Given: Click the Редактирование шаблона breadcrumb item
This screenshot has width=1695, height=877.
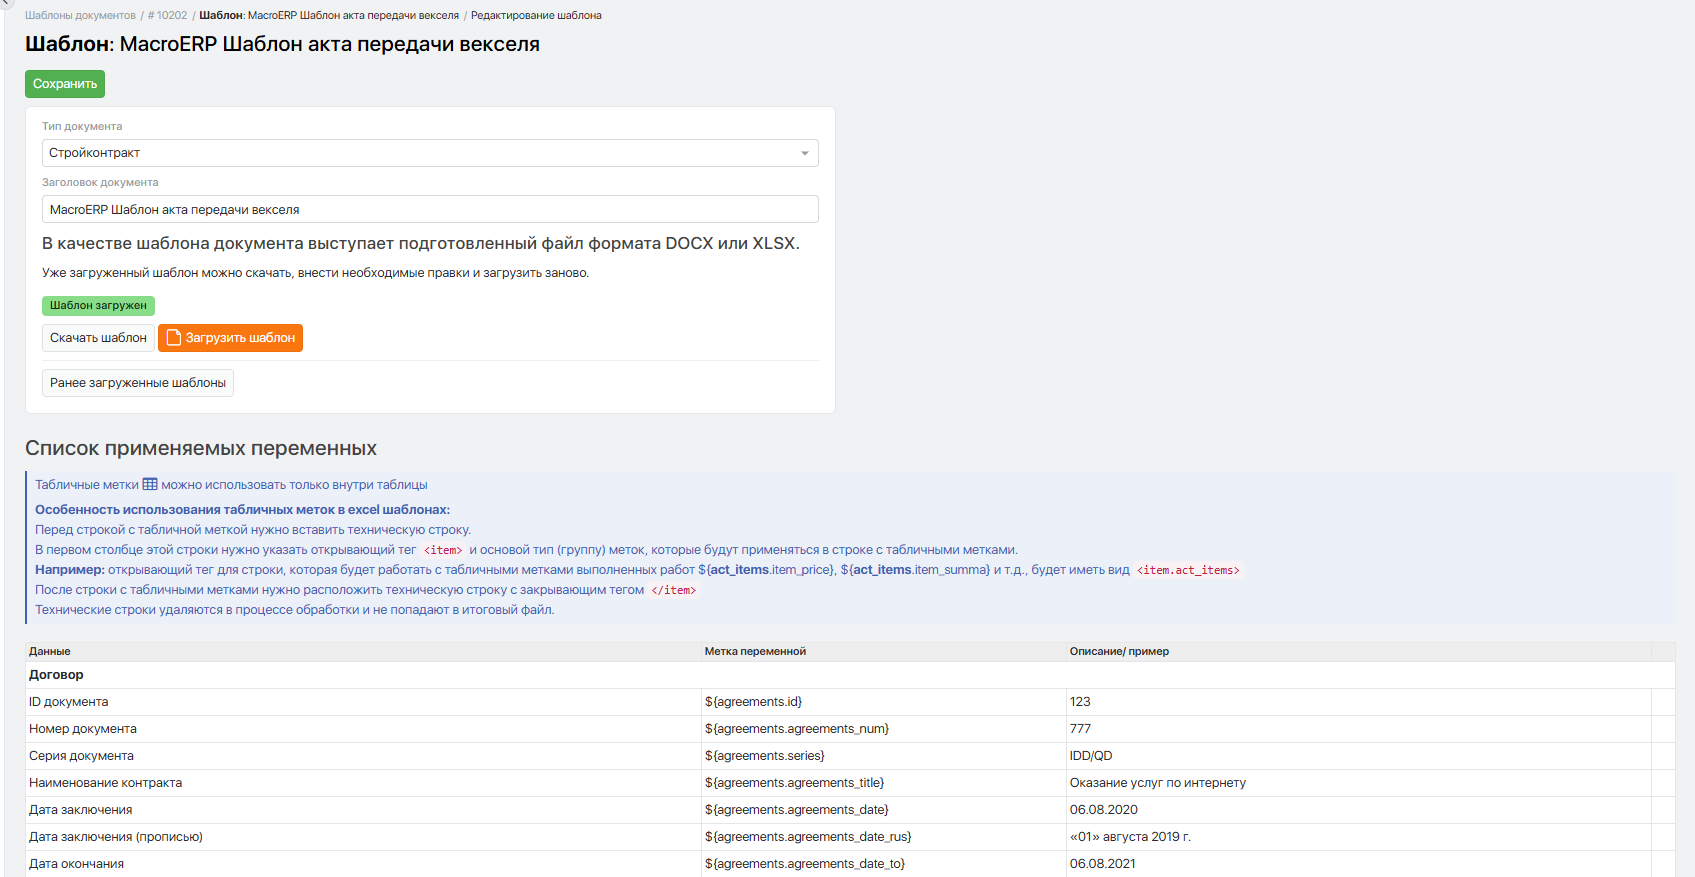Looking at the screenshot, I should pos(536,15).
